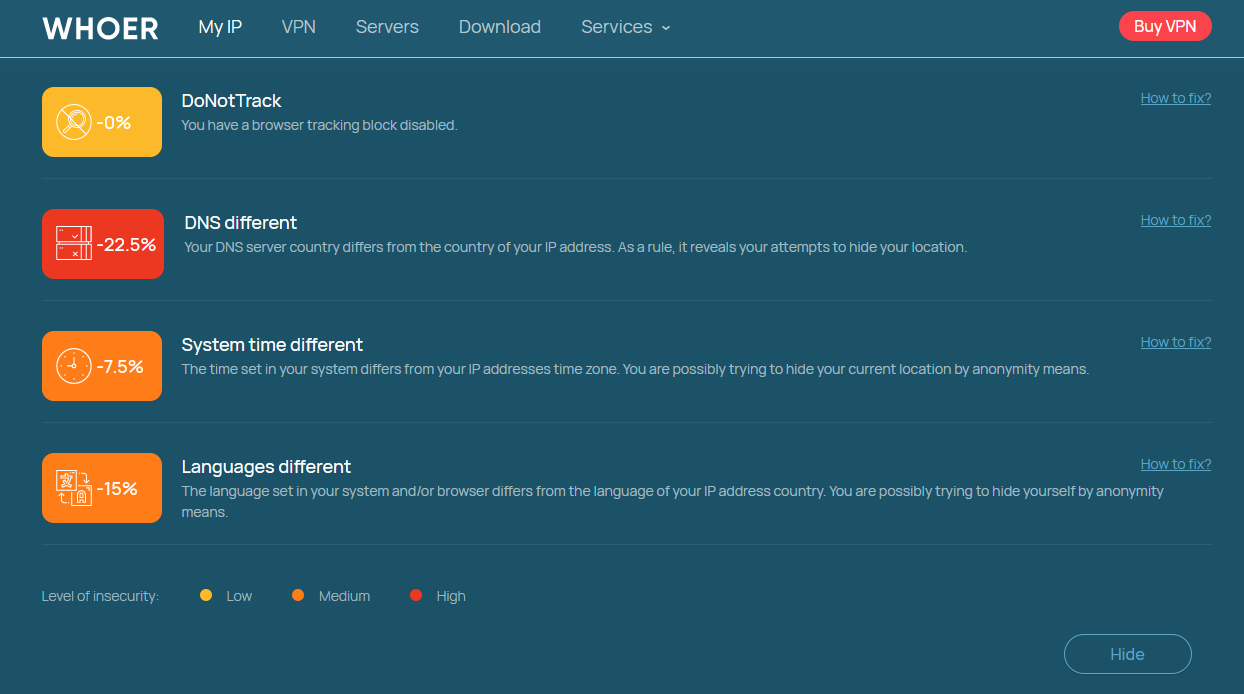Open the My IP tab
Screen dimensions: 1244x694
[220, 27]
